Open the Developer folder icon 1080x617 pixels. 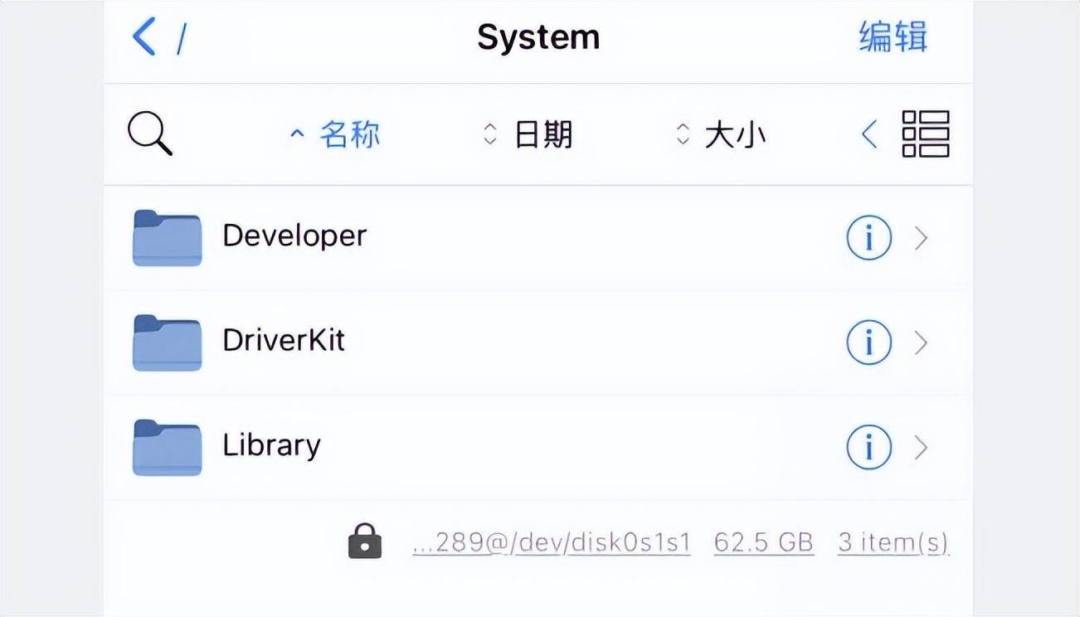pyautogui.click(x=167, y=238)
